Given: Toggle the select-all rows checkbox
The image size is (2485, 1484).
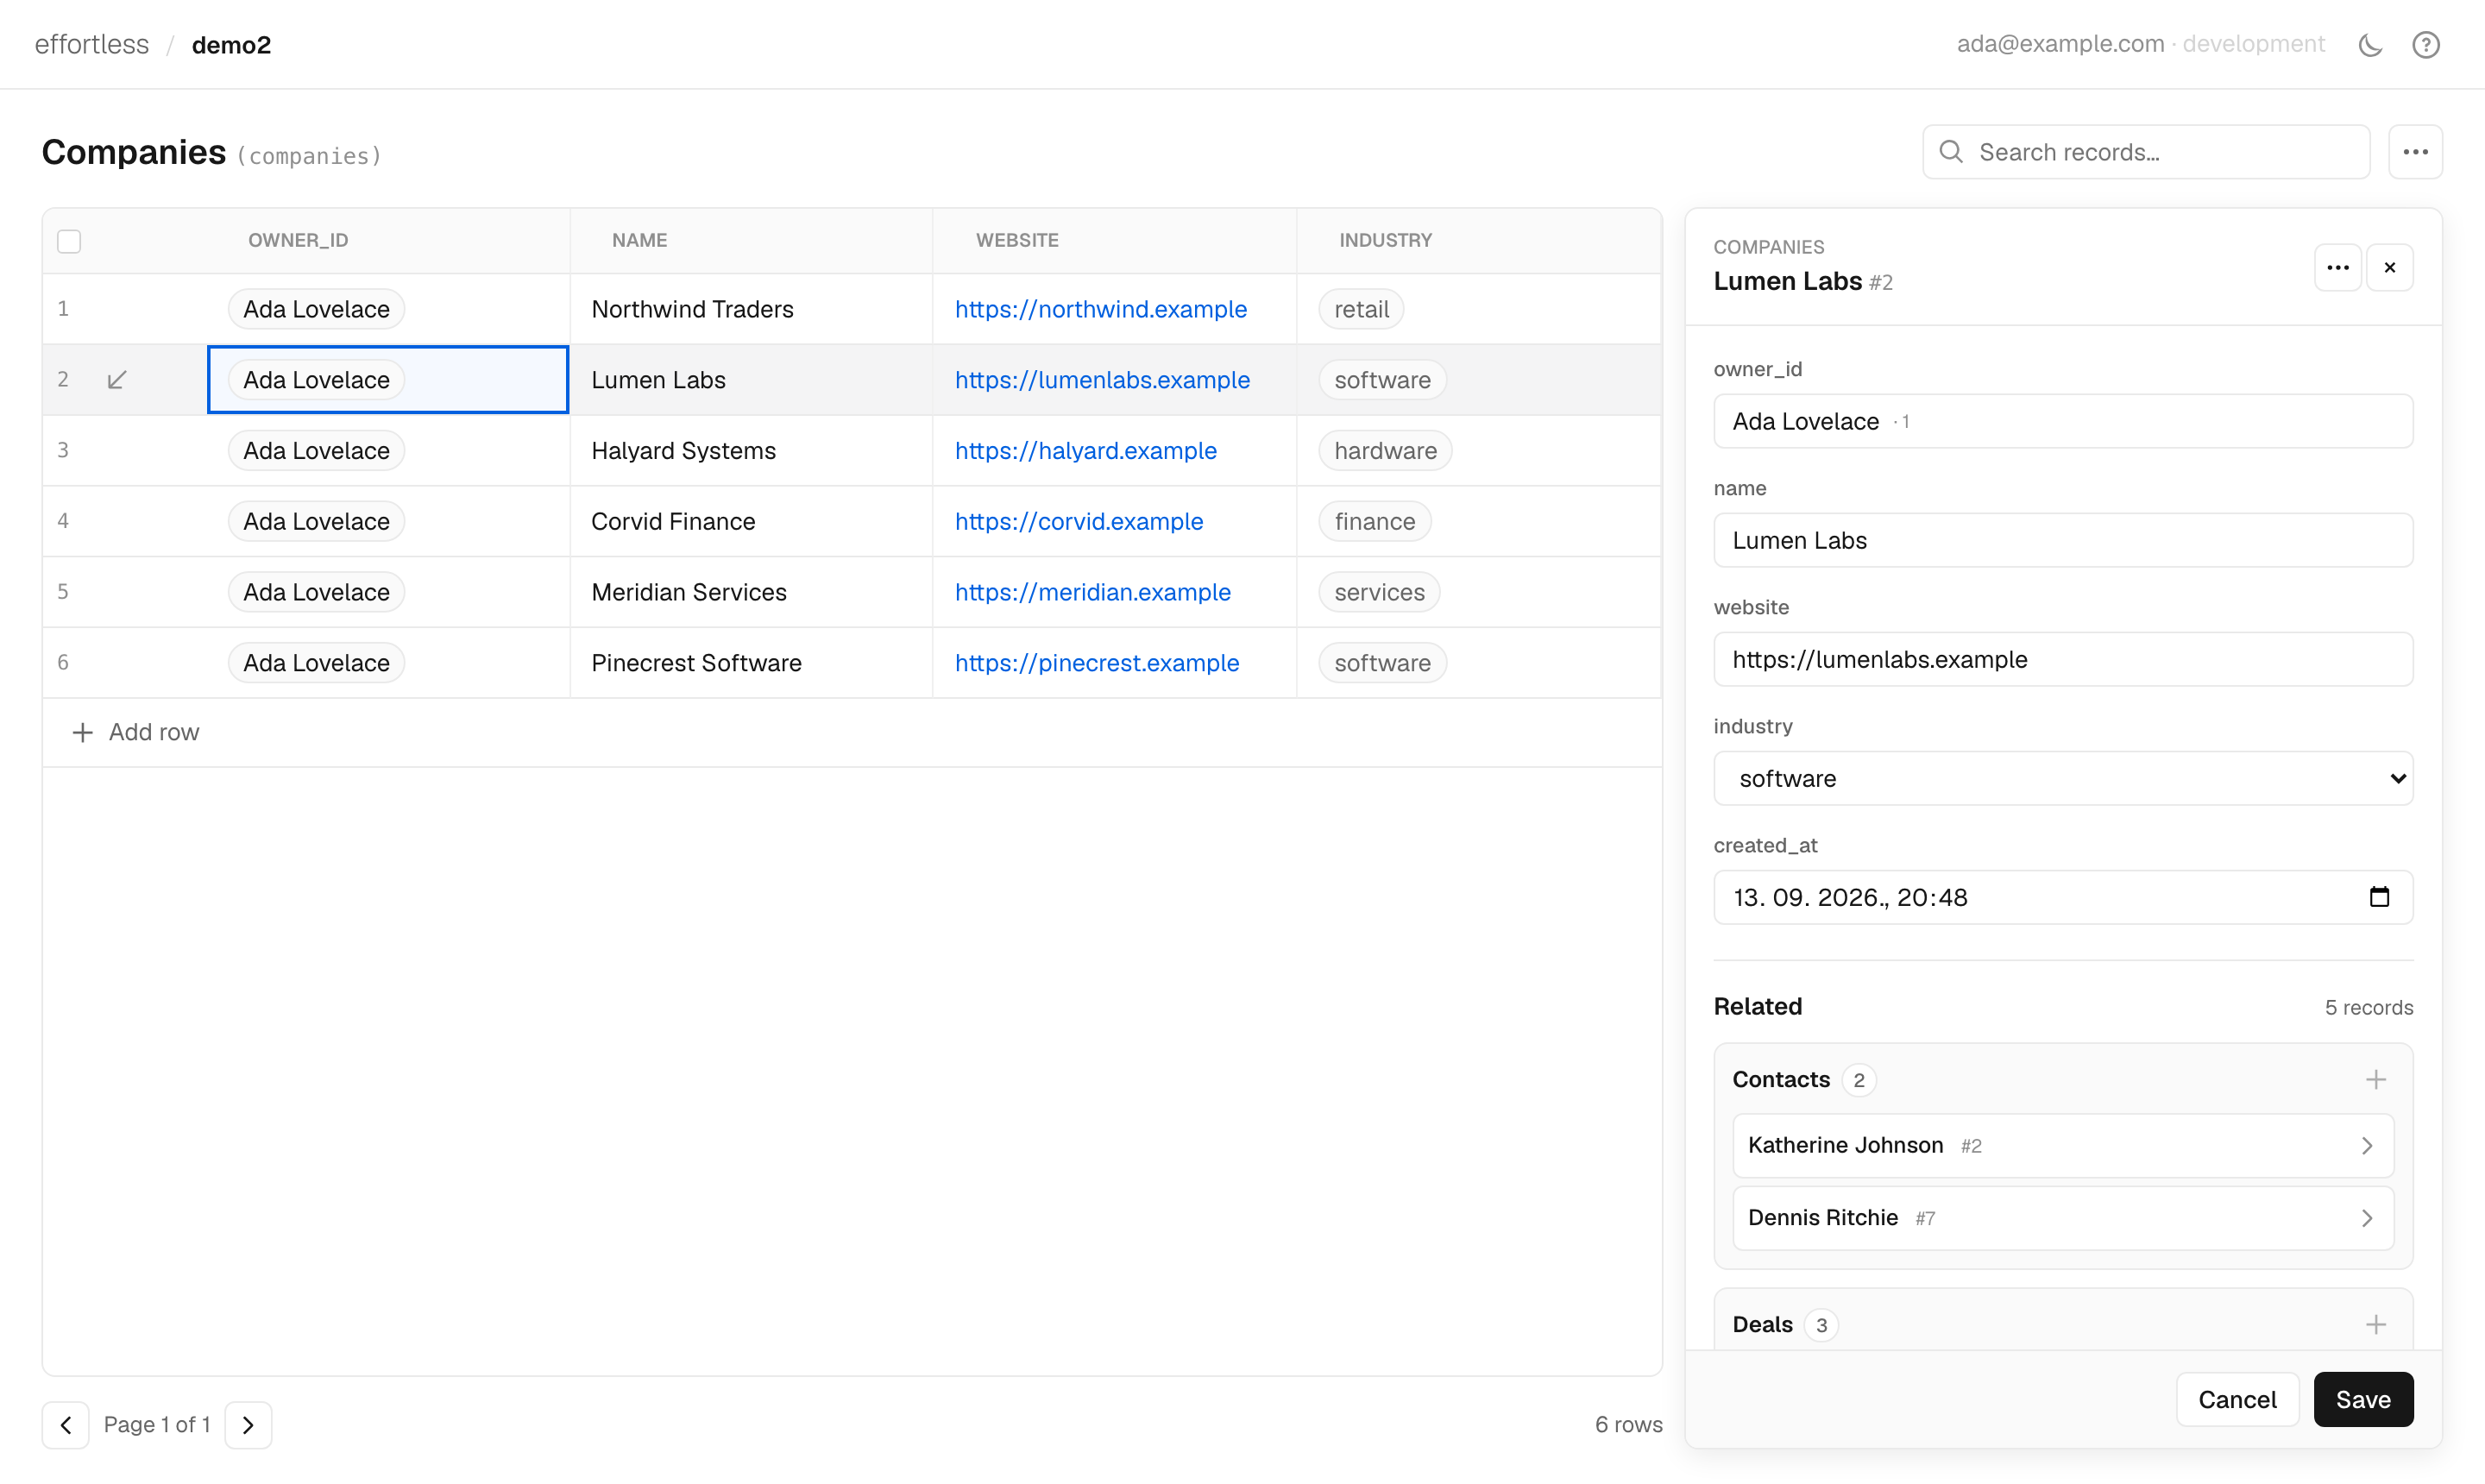Looking at the screenshot, I should click(69, 241).
